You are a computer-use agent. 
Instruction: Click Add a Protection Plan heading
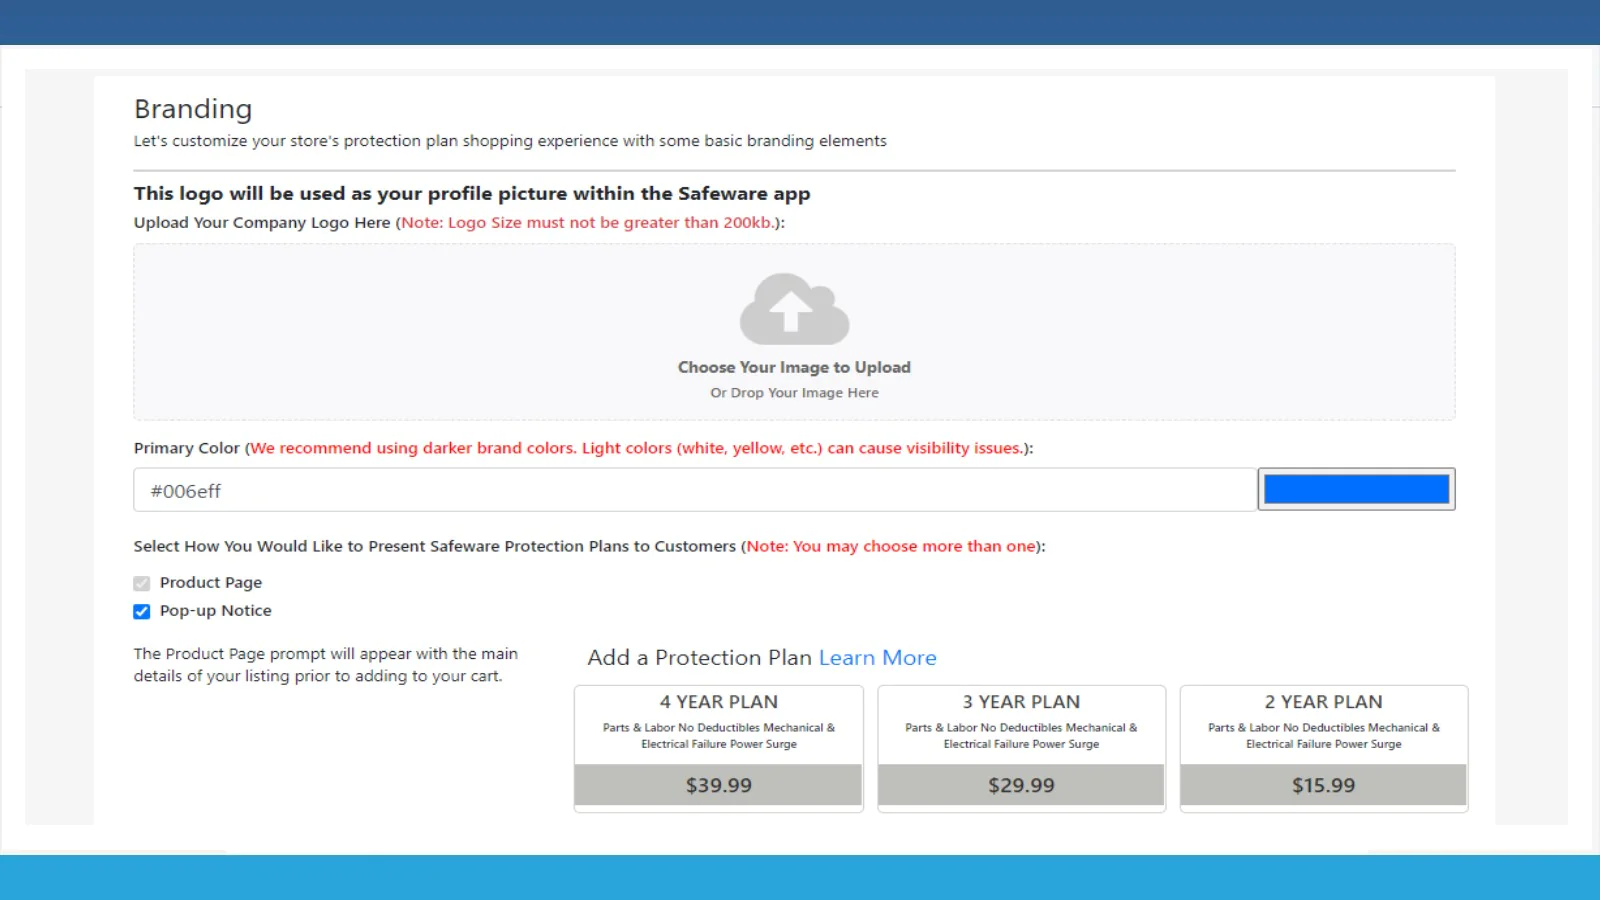[698, 657]
